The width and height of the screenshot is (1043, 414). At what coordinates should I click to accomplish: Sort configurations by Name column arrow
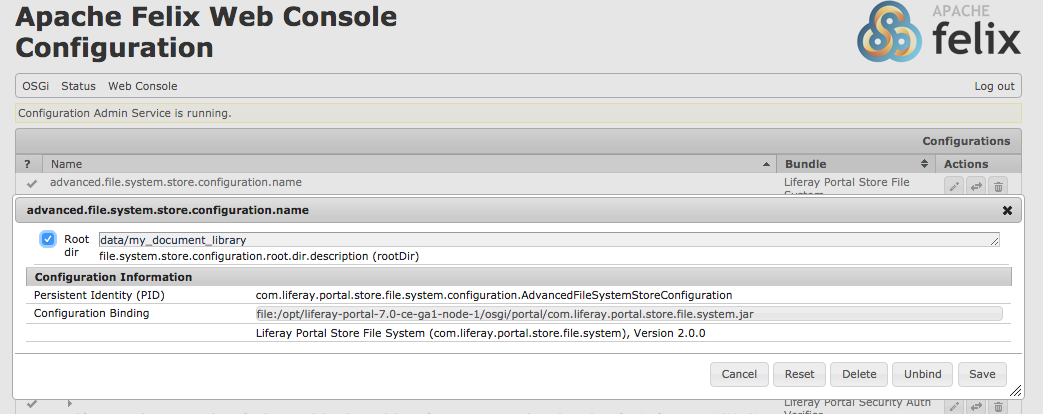click(766, 164)
